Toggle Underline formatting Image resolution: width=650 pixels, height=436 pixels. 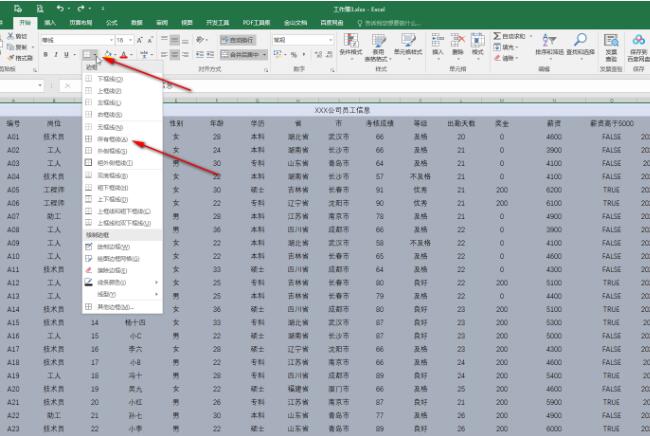pos(66,55)
